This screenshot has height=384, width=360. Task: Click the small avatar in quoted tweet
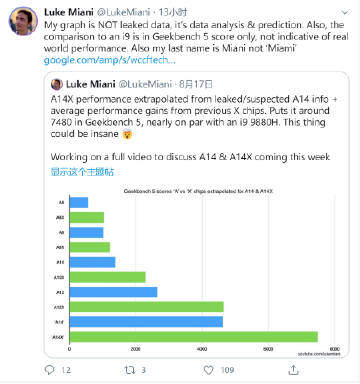point(57,84)
